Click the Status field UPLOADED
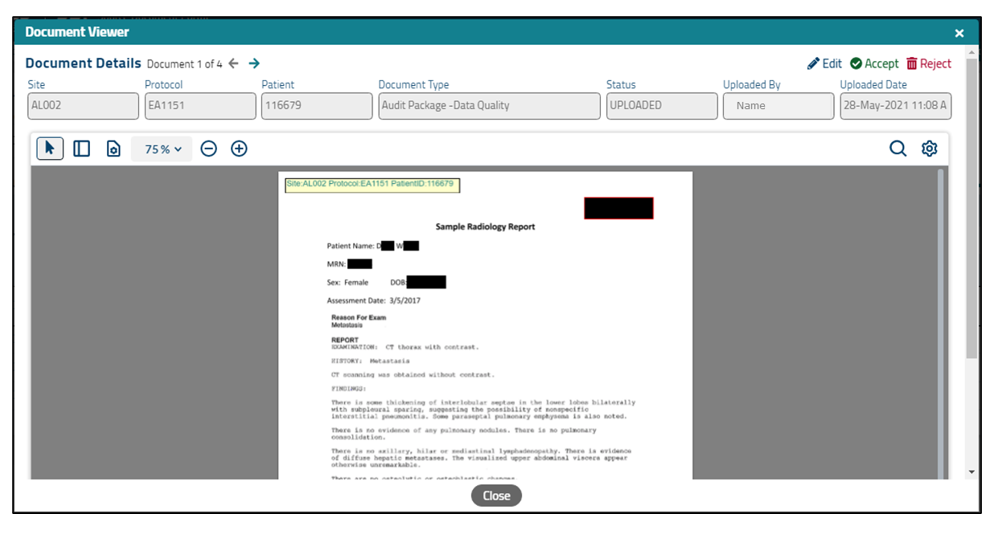This screenshot has width=1005, height=537. coord(662,106)
